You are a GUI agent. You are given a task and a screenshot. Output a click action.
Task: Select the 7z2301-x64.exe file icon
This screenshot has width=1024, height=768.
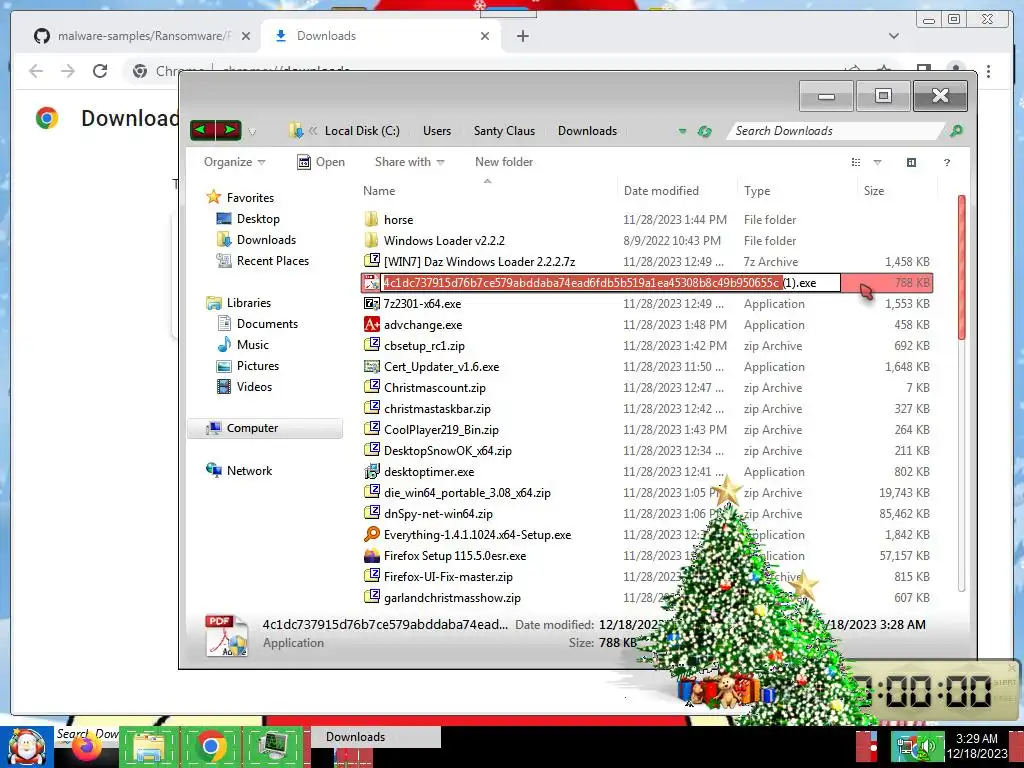point(372,303)
